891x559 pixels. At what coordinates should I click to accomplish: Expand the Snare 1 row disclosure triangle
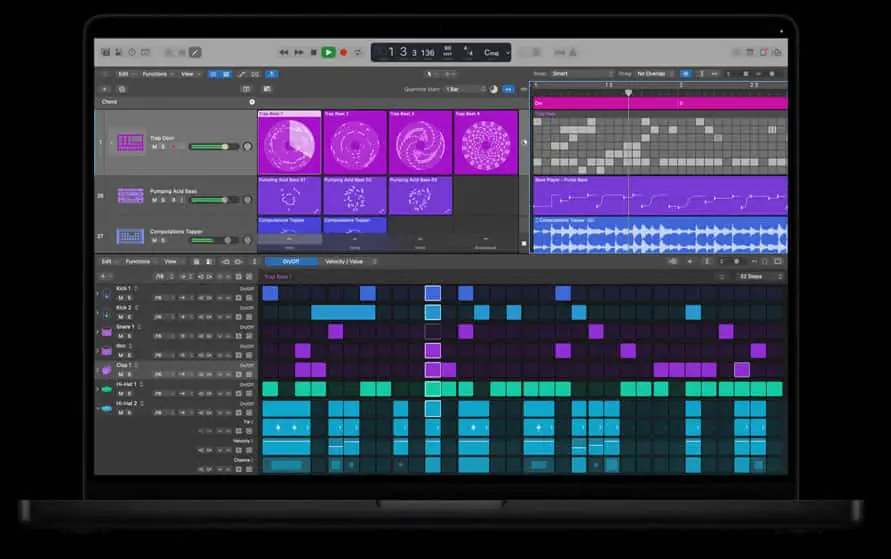pos(98,332)
